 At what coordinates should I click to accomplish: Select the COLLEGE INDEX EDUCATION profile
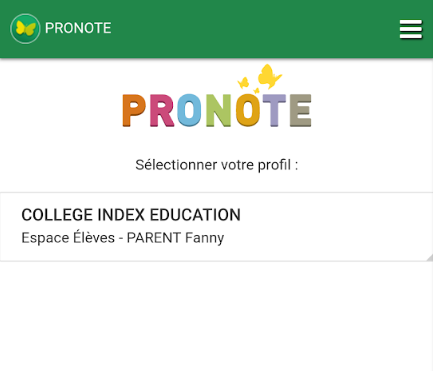tap(131, 215)
